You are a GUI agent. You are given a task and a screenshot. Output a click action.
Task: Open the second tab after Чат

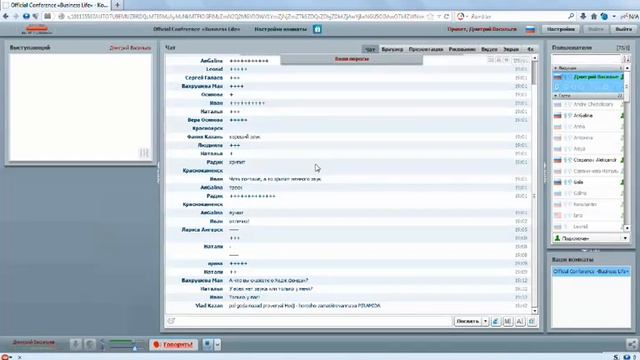click(392, 49)
